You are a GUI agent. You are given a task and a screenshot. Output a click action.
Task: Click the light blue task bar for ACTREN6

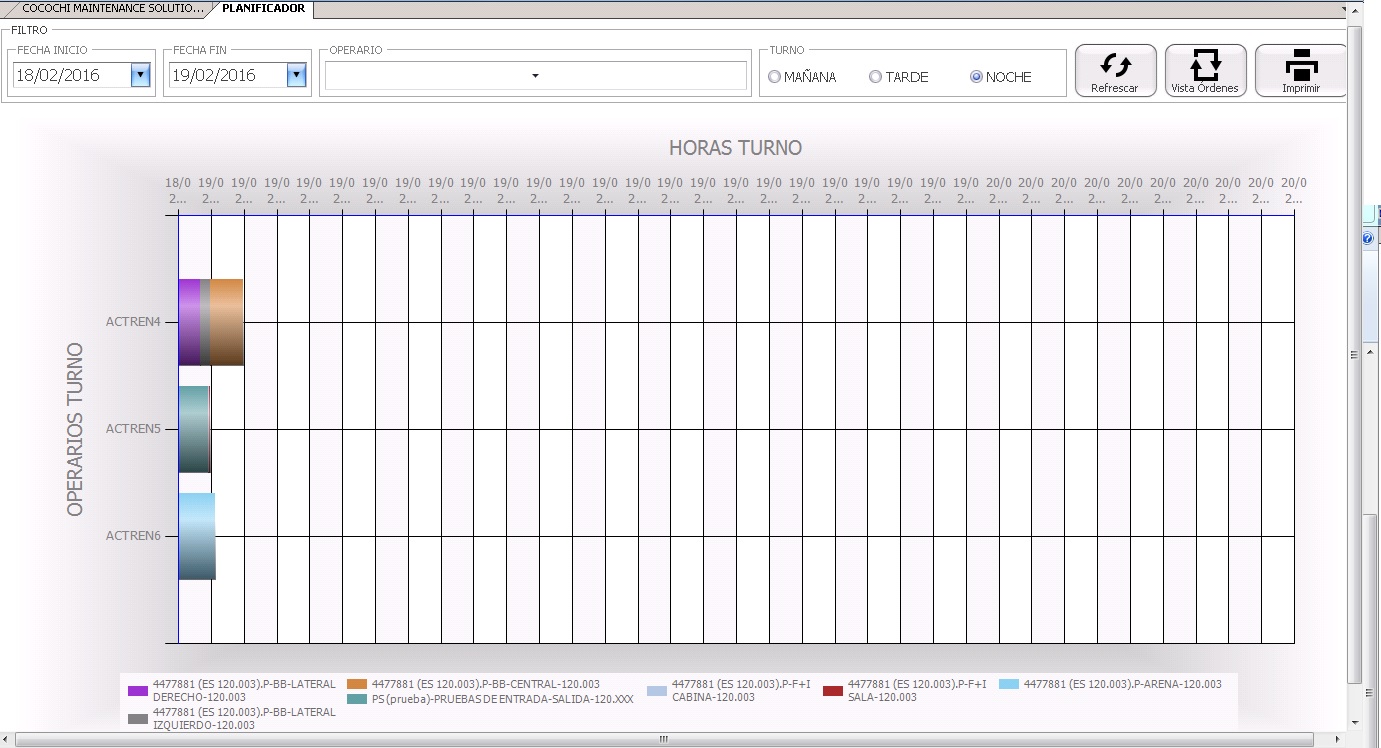tap(197, 536)
